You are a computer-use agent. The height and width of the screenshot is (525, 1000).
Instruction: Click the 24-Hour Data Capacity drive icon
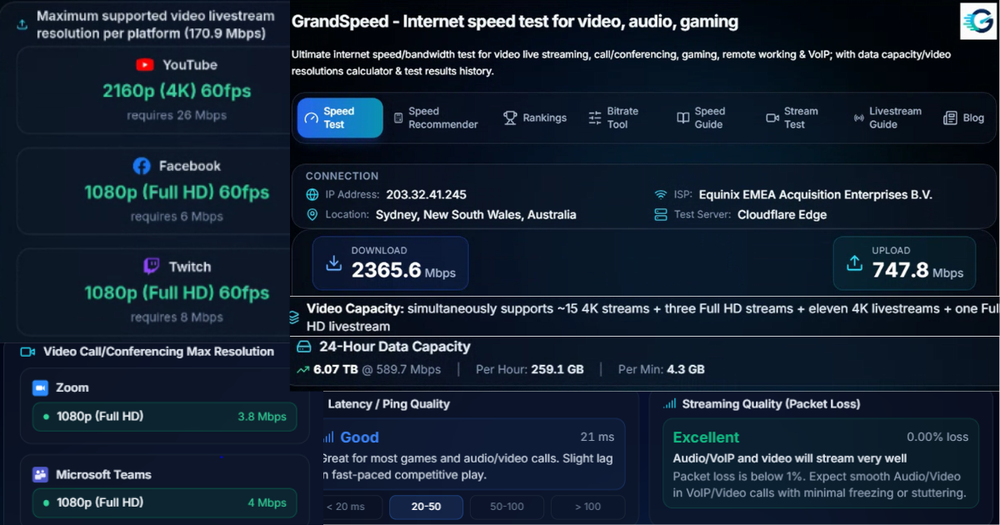tap(304, 346)
